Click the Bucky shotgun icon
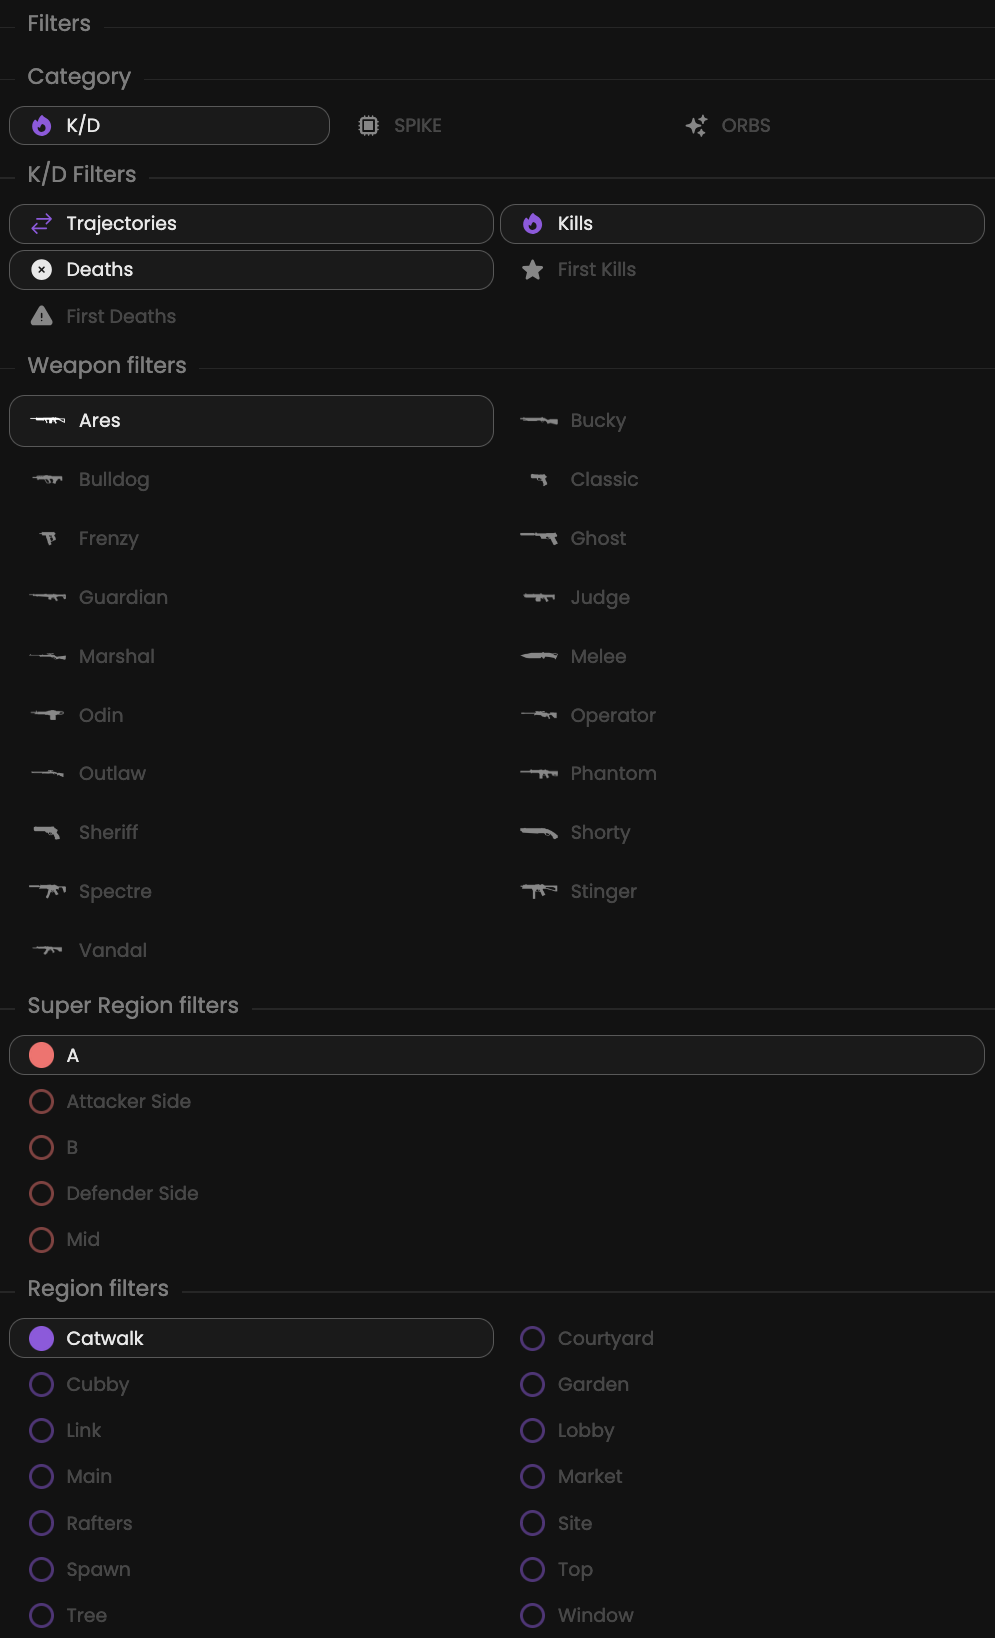1000x1638 pixels. click(539, 421)
